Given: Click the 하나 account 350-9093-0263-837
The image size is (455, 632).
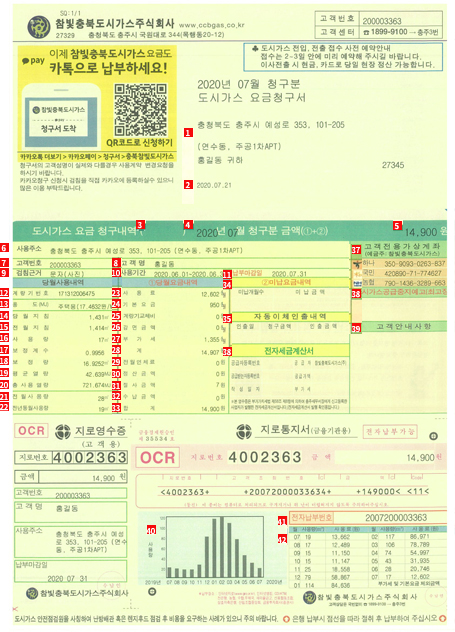Looking at the screenshot, I should pos(415,264).
